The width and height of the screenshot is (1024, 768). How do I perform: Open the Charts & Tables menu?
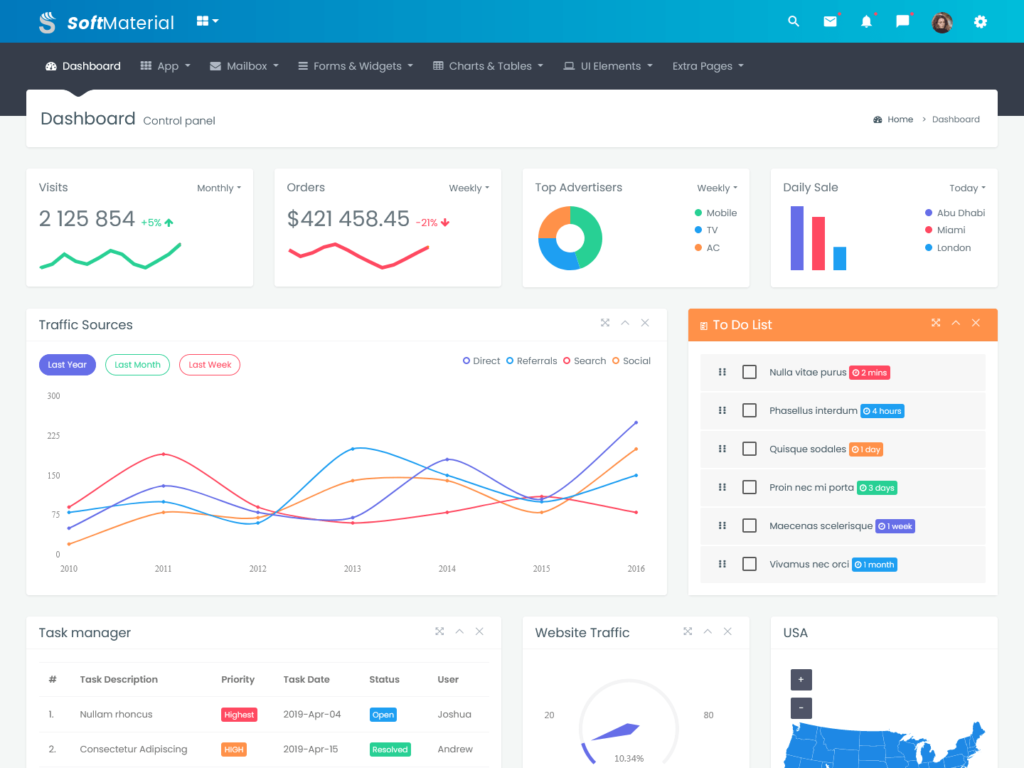click(487, 65)
